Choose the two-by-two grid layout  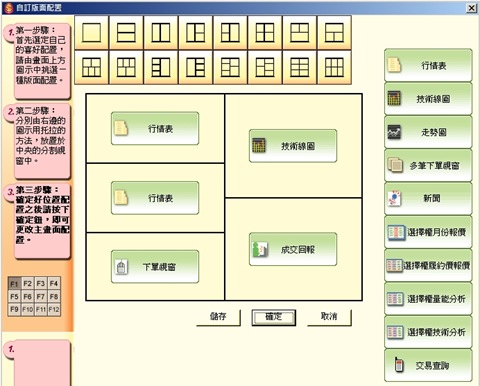click(x=265, y=33)
